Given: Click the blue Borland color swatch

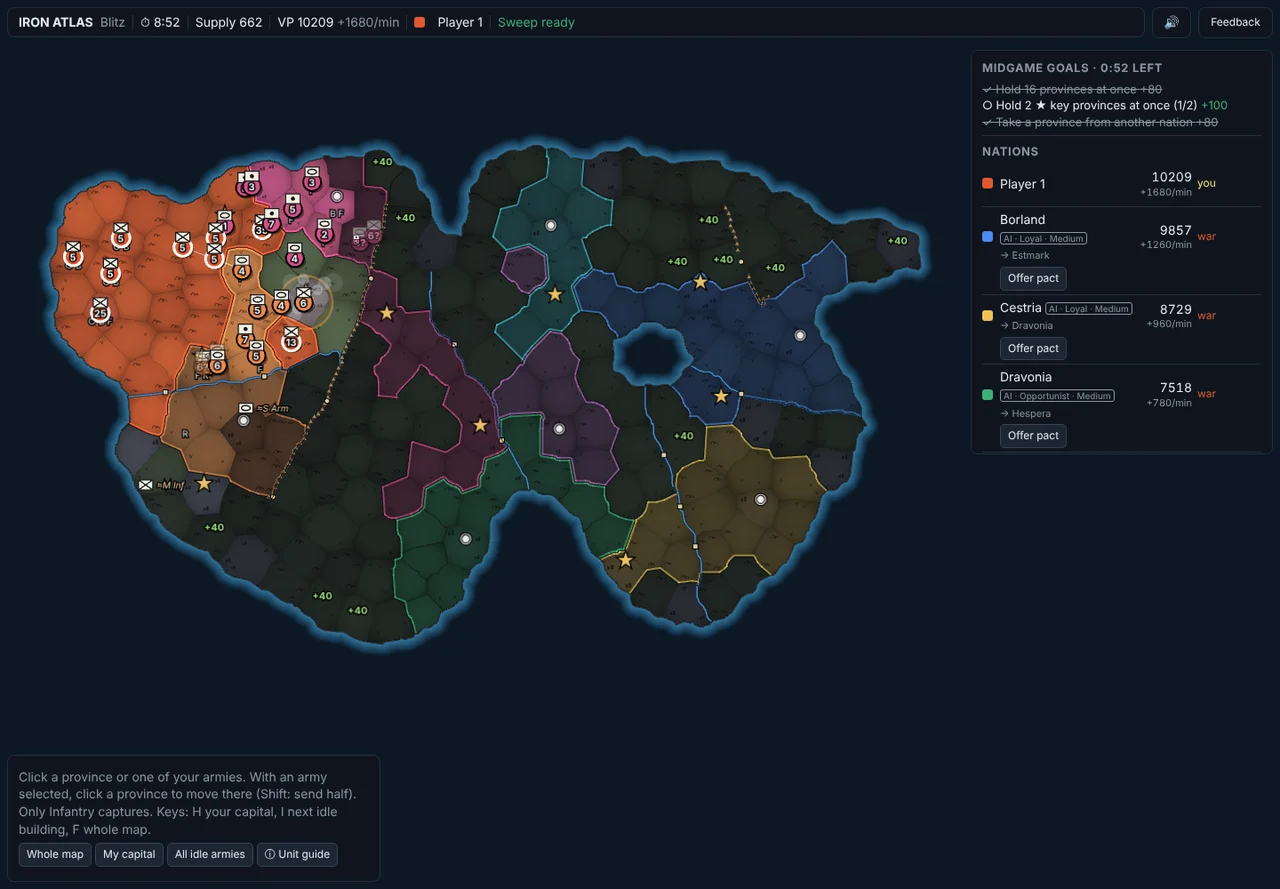Looking at the screenshot, I should point(988,237).
